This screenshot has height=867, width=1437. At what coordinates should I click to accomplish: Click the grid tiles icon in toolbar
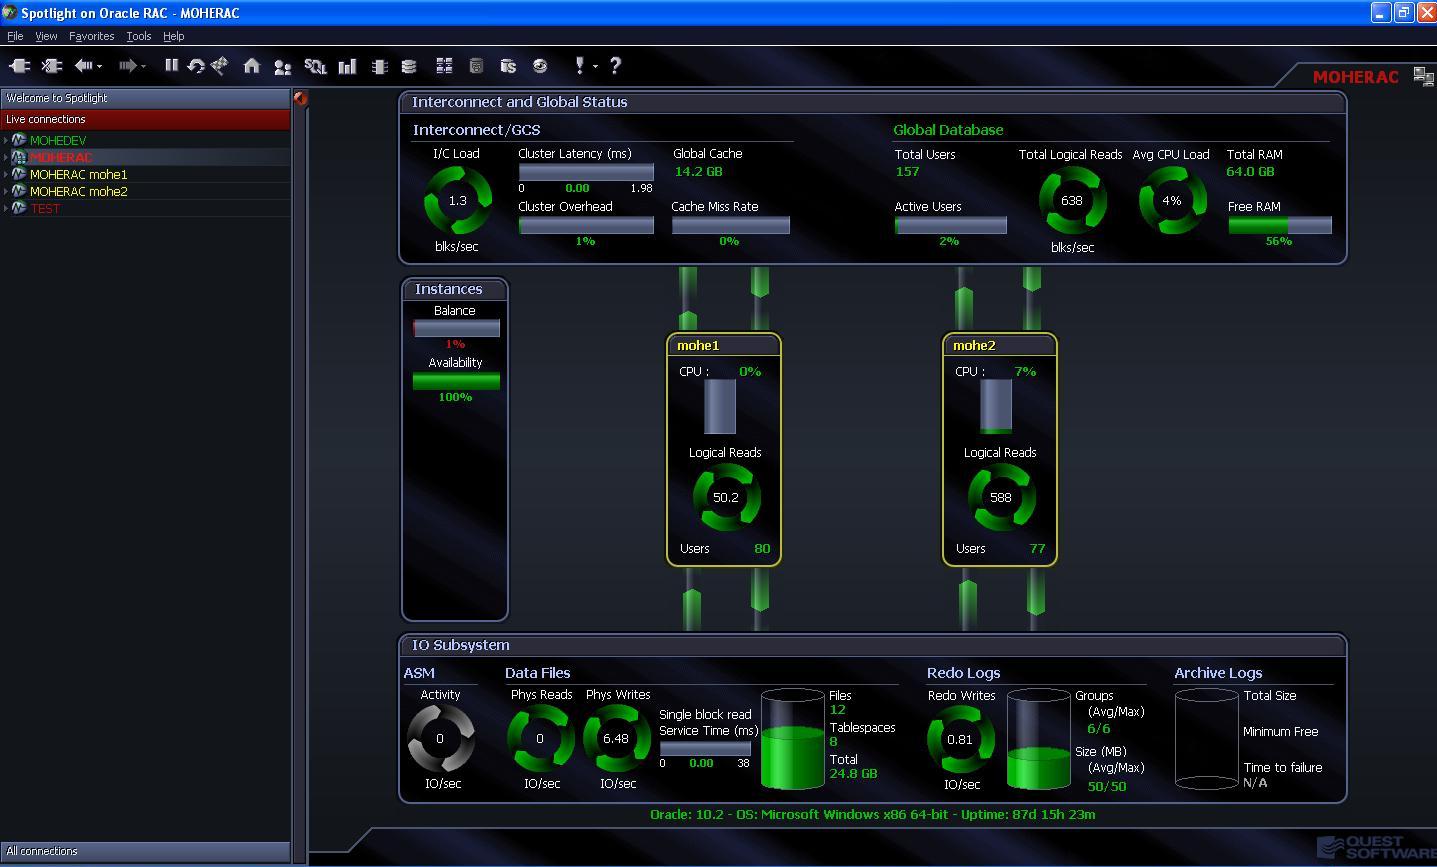click(445, 66)
